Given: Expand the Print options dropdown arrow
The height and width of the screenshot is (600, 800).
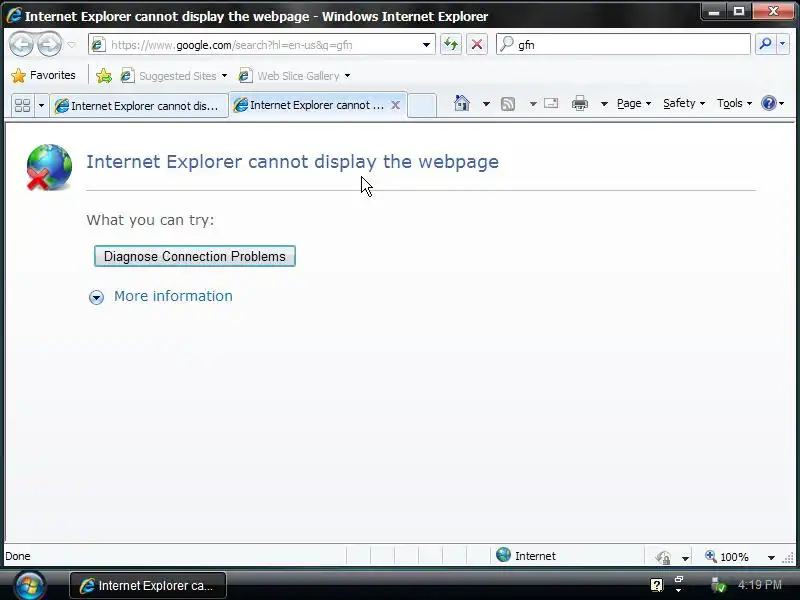Looking at the screenshot, I should click(604, 104).
